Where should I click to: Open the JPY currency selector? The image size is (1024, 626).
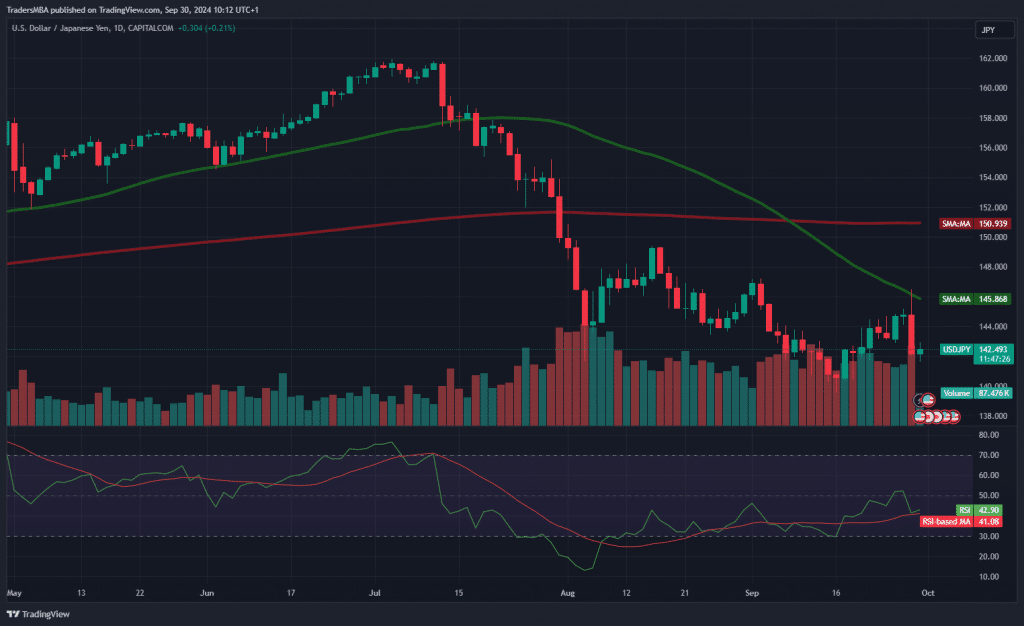pyautogui.click(x=987, y=30)
